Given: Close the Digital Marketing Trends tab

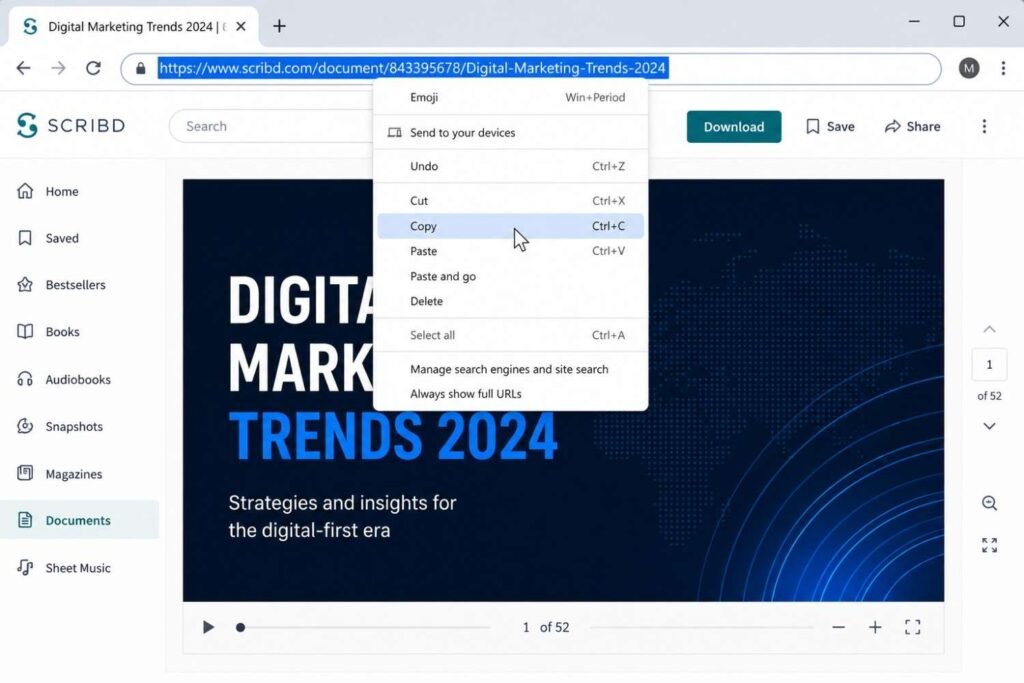Looking at the screenshot, I should point(241,26).
